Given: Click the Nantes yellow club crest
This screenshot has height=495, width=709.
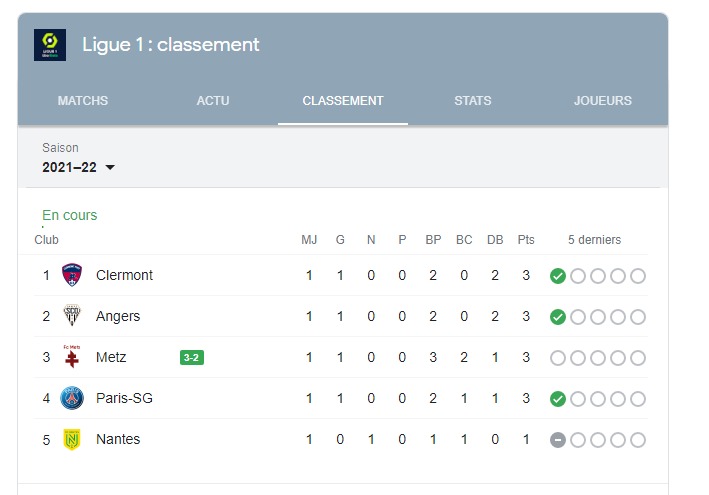Looking at the screenshot, I should [x=72, y=439].
